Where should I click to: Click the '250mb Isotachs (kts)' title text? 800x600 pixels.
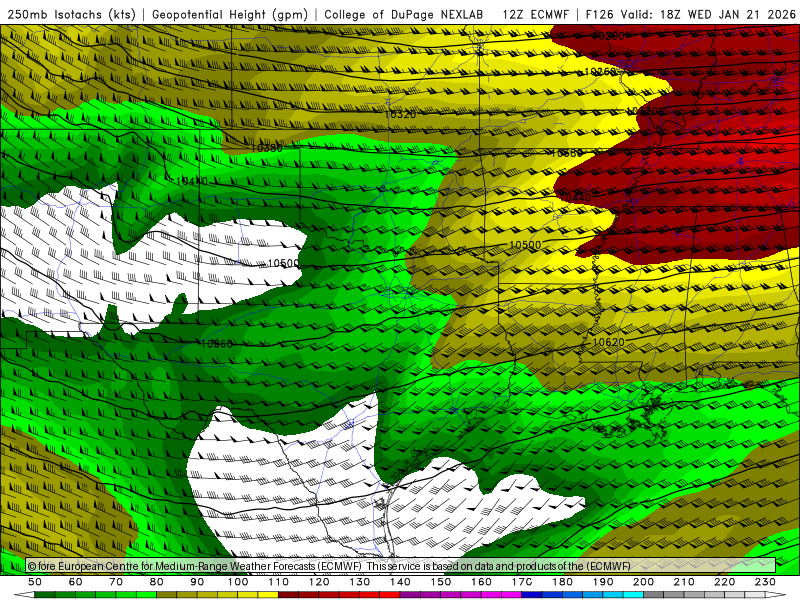coord(71,14)
